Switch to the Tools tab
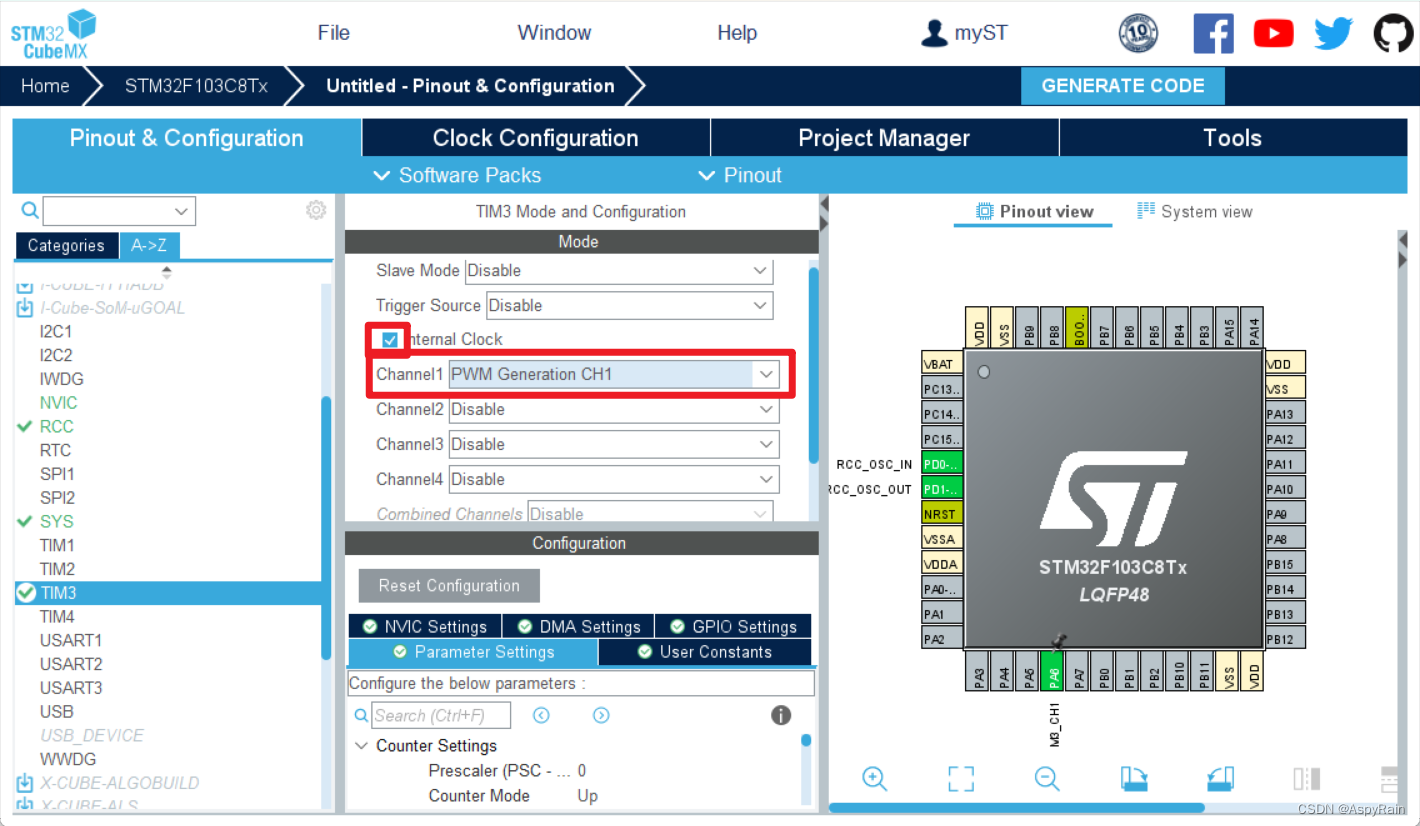The image size is (1420, 826). pos(1232,138)
